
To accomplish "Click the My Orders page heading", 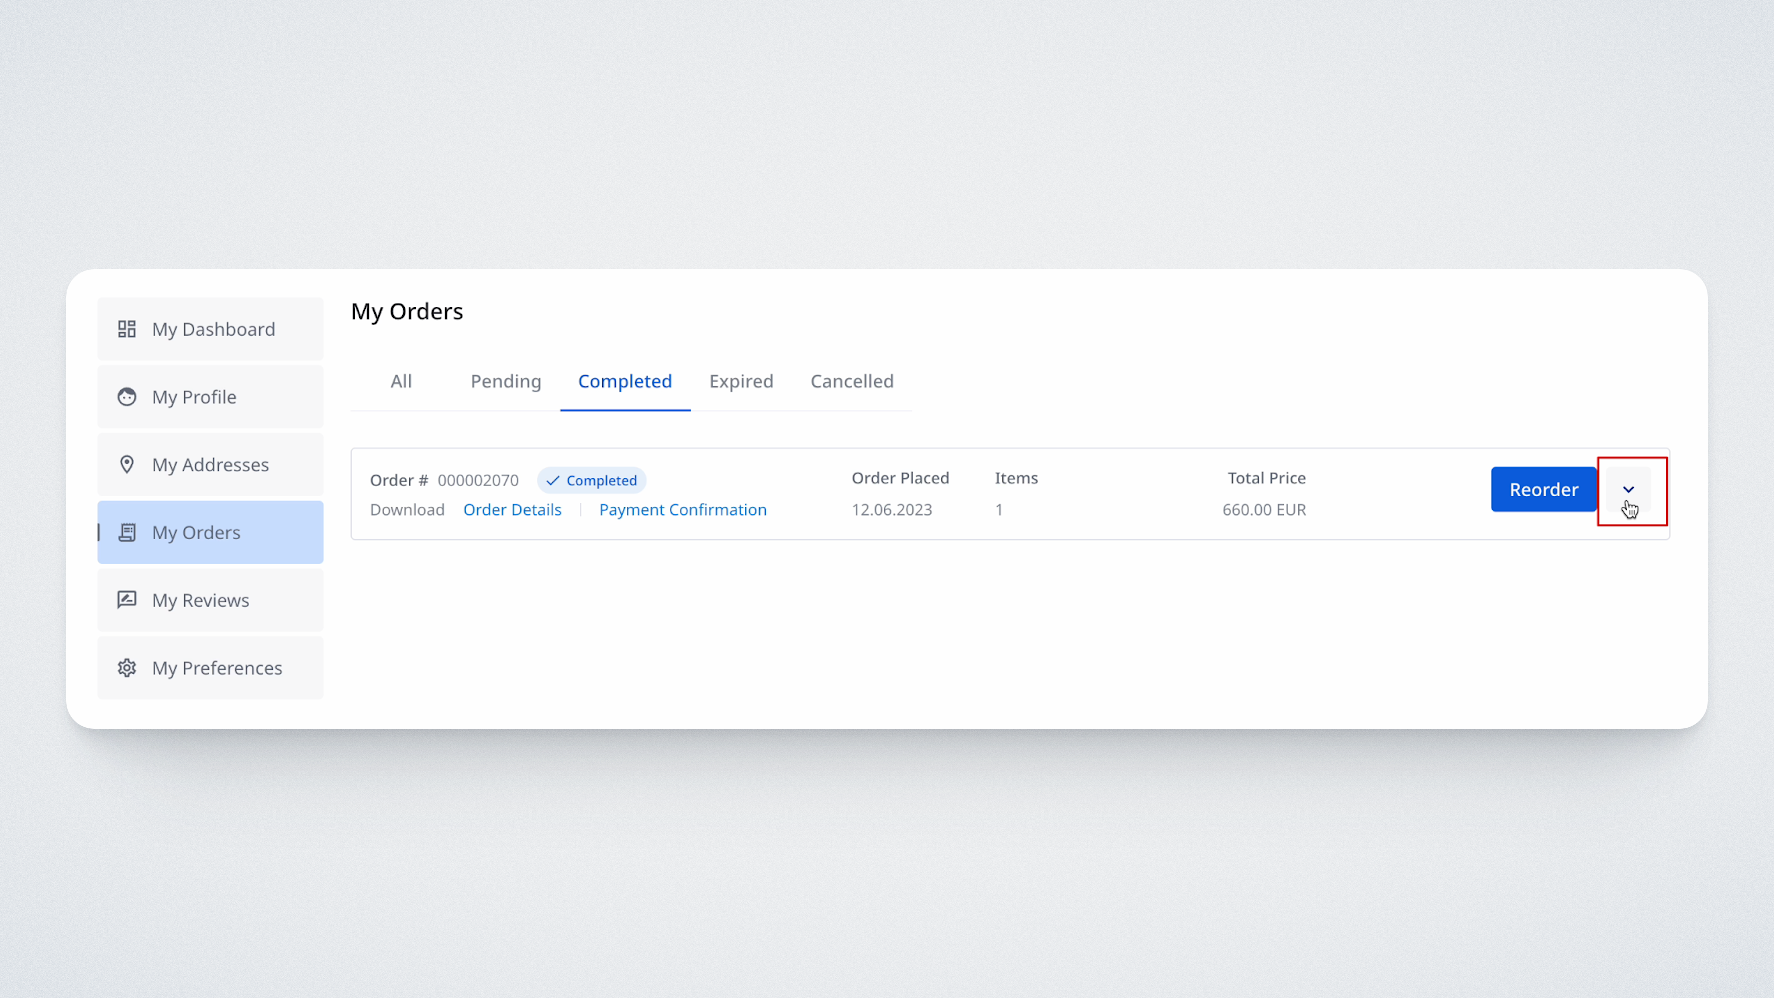I will click(407, 311).
